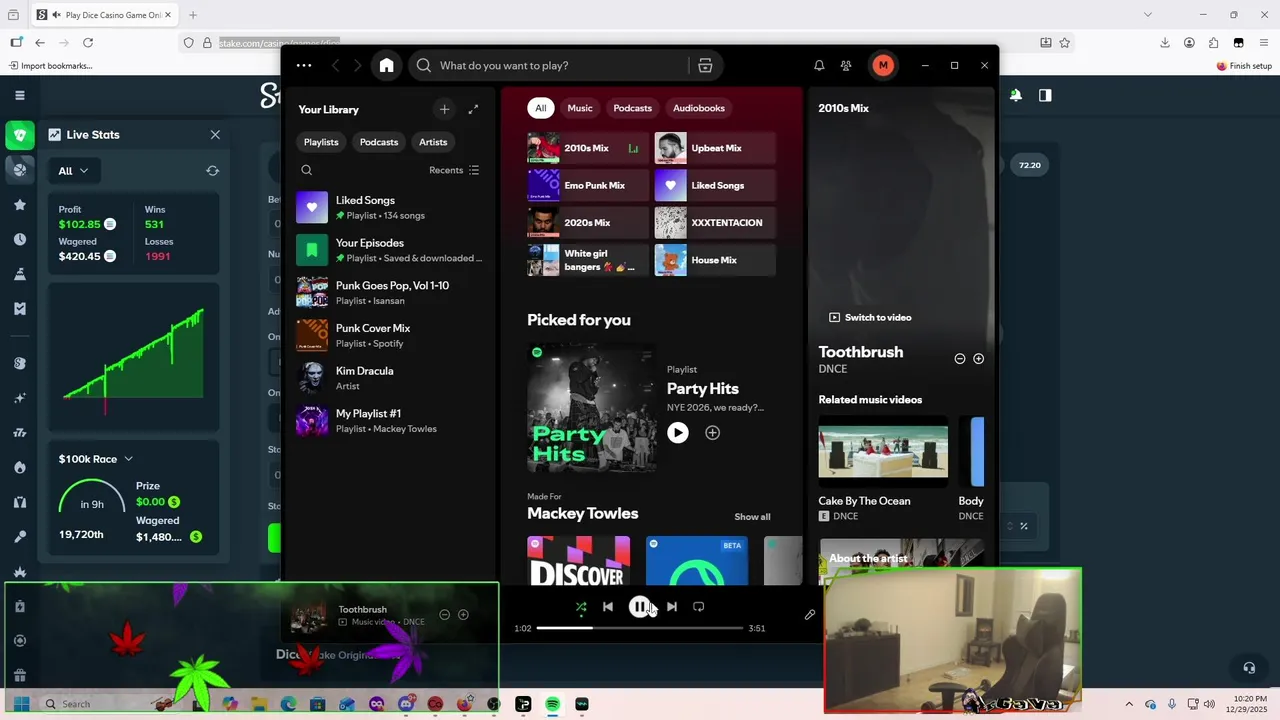
Task: Open the Spotify friend activity icon
Action: tap(846, 65)
